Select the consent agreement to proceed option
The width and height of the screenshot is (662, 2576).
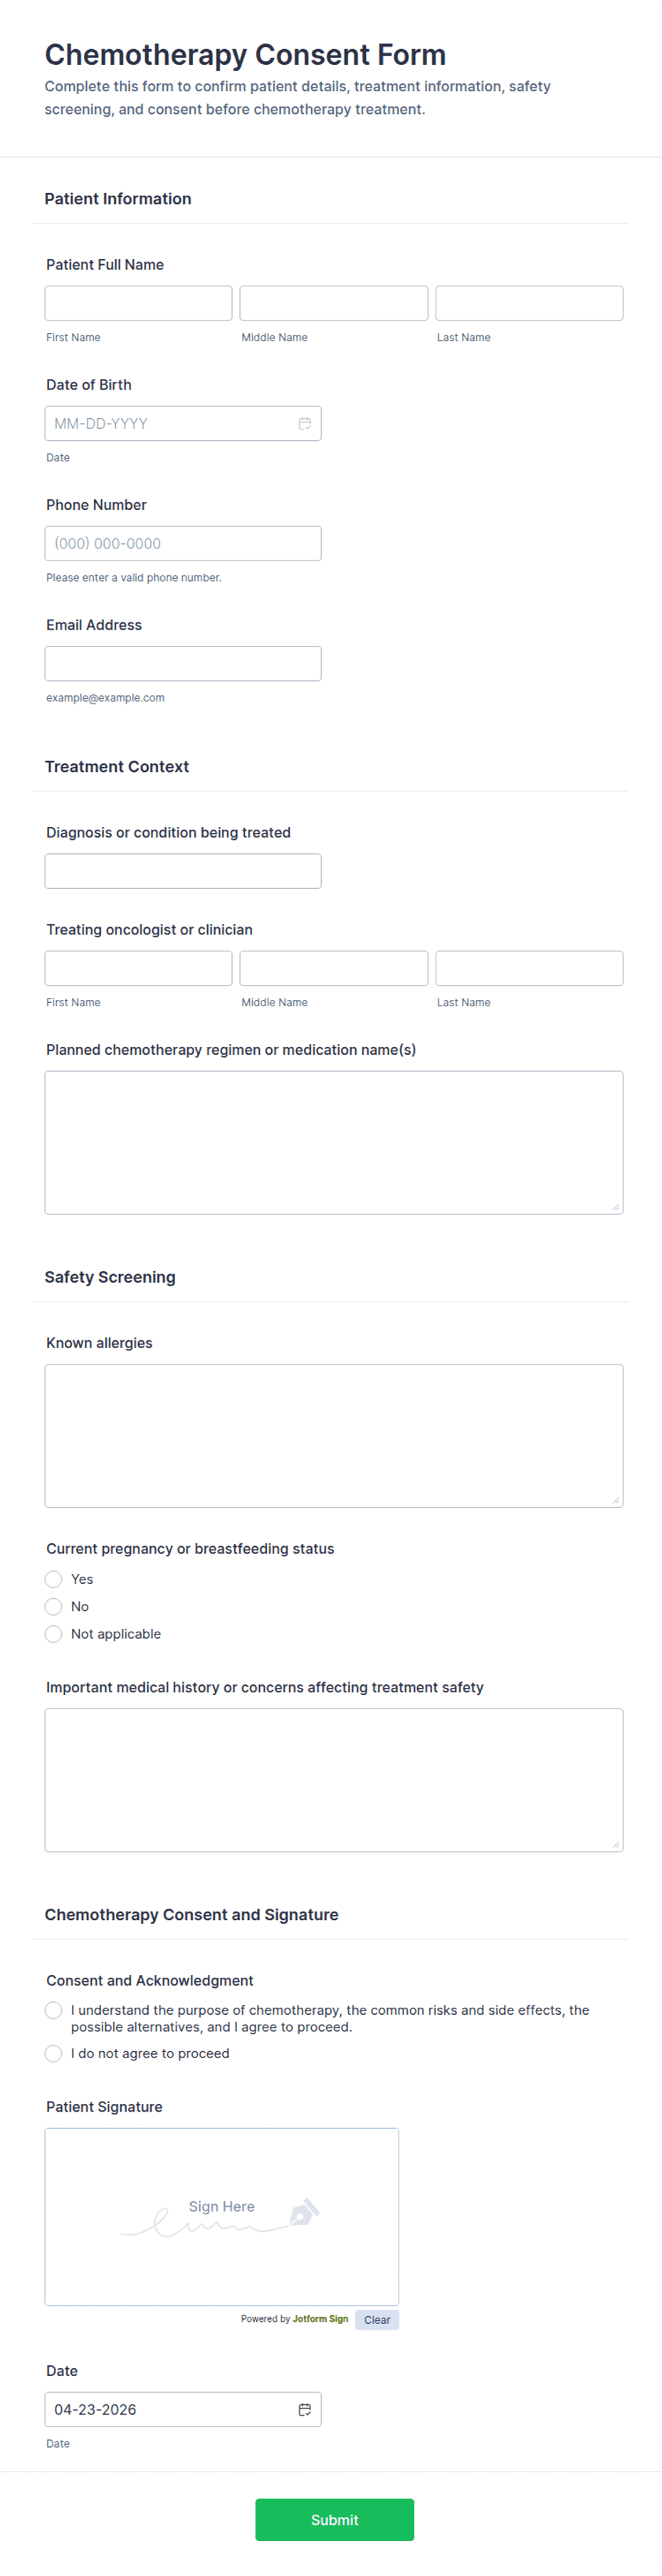[53, 2010]
